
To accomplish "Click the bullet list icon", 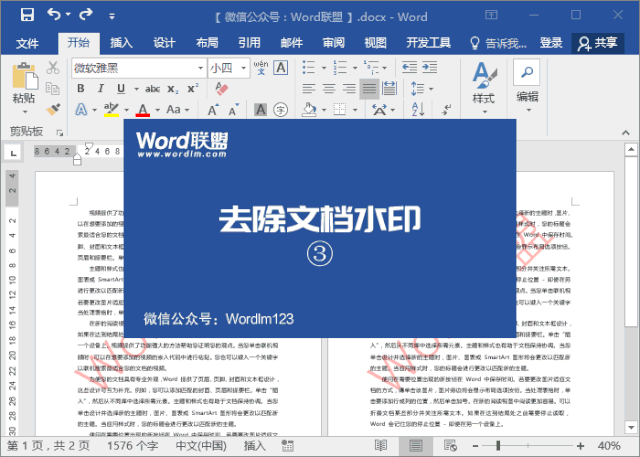I will pyautogui.click(x=309, y=67).
